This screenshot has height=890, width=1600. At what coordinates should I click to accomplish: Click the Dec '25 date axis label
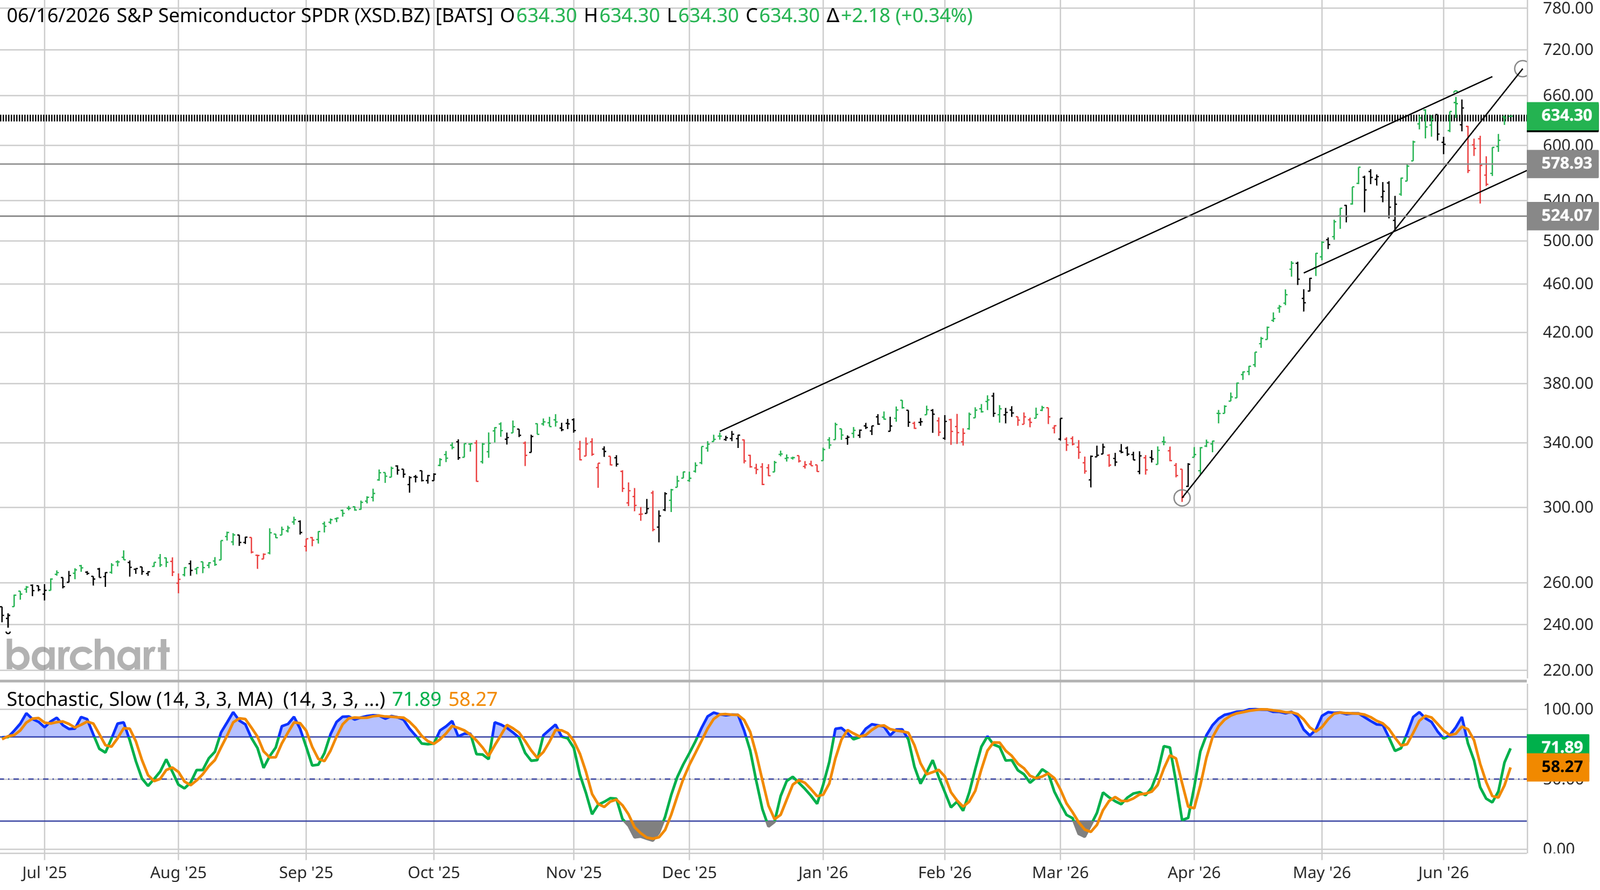click(x=689, y=873)
